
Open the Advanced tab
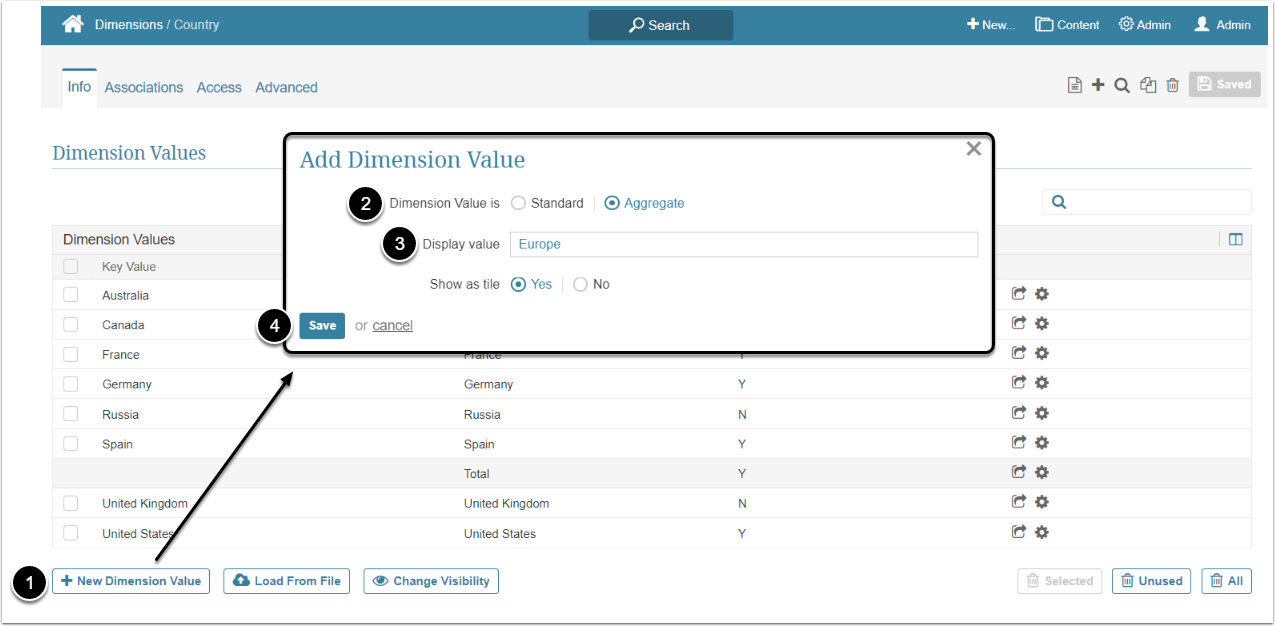[x=286, y=88]
